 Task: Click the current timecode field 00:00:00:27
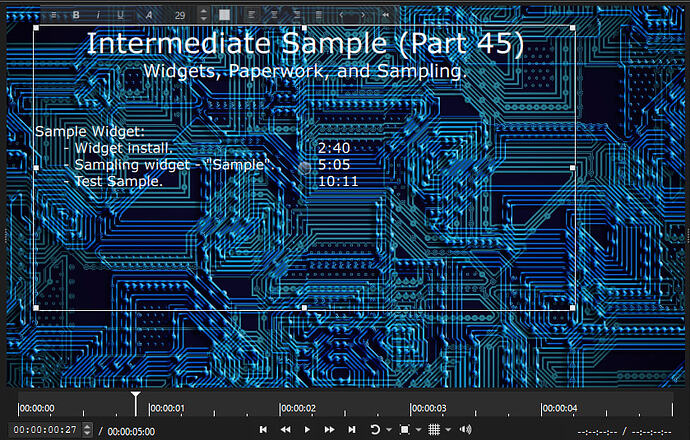click(45, 430)
